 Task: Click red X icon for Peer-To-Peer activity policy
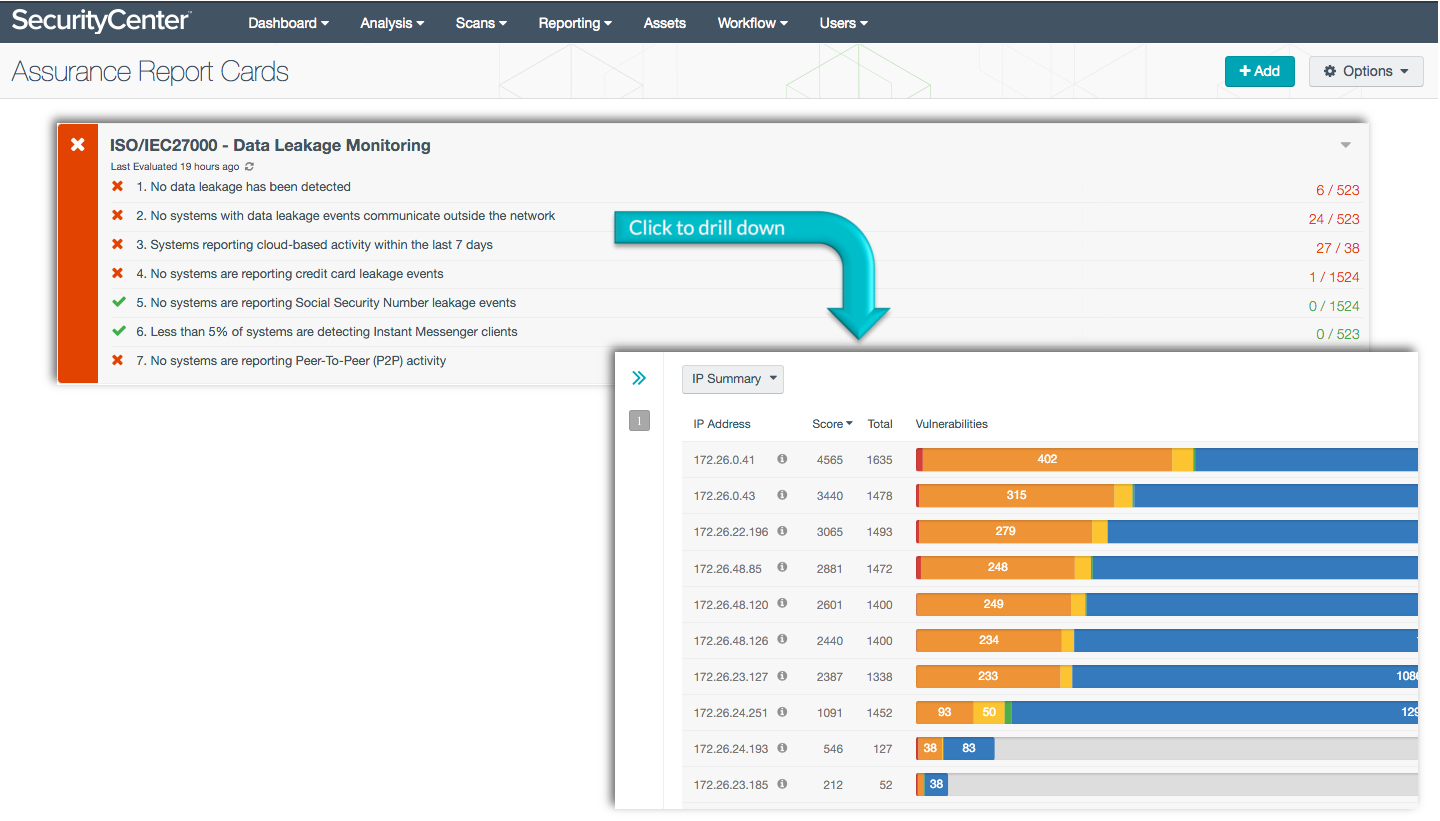tap(118, 361)
